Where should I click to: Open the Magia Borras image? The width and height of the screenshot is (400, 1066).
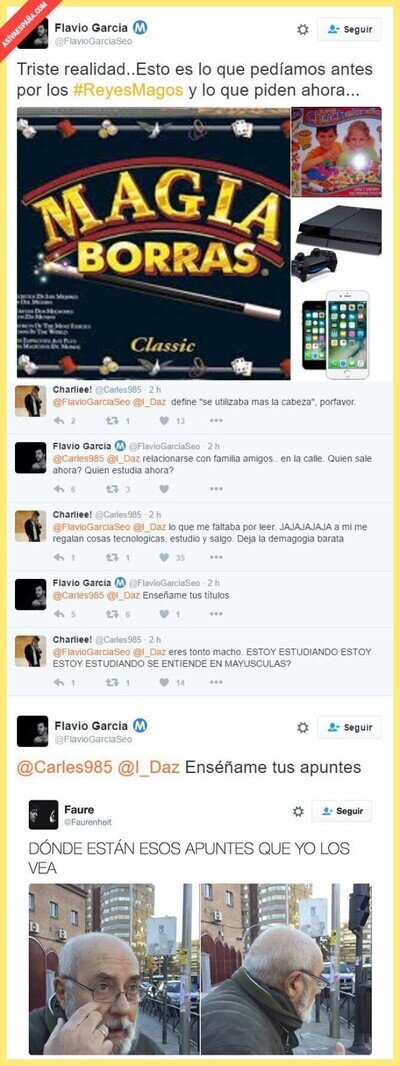tap(154, 243)
